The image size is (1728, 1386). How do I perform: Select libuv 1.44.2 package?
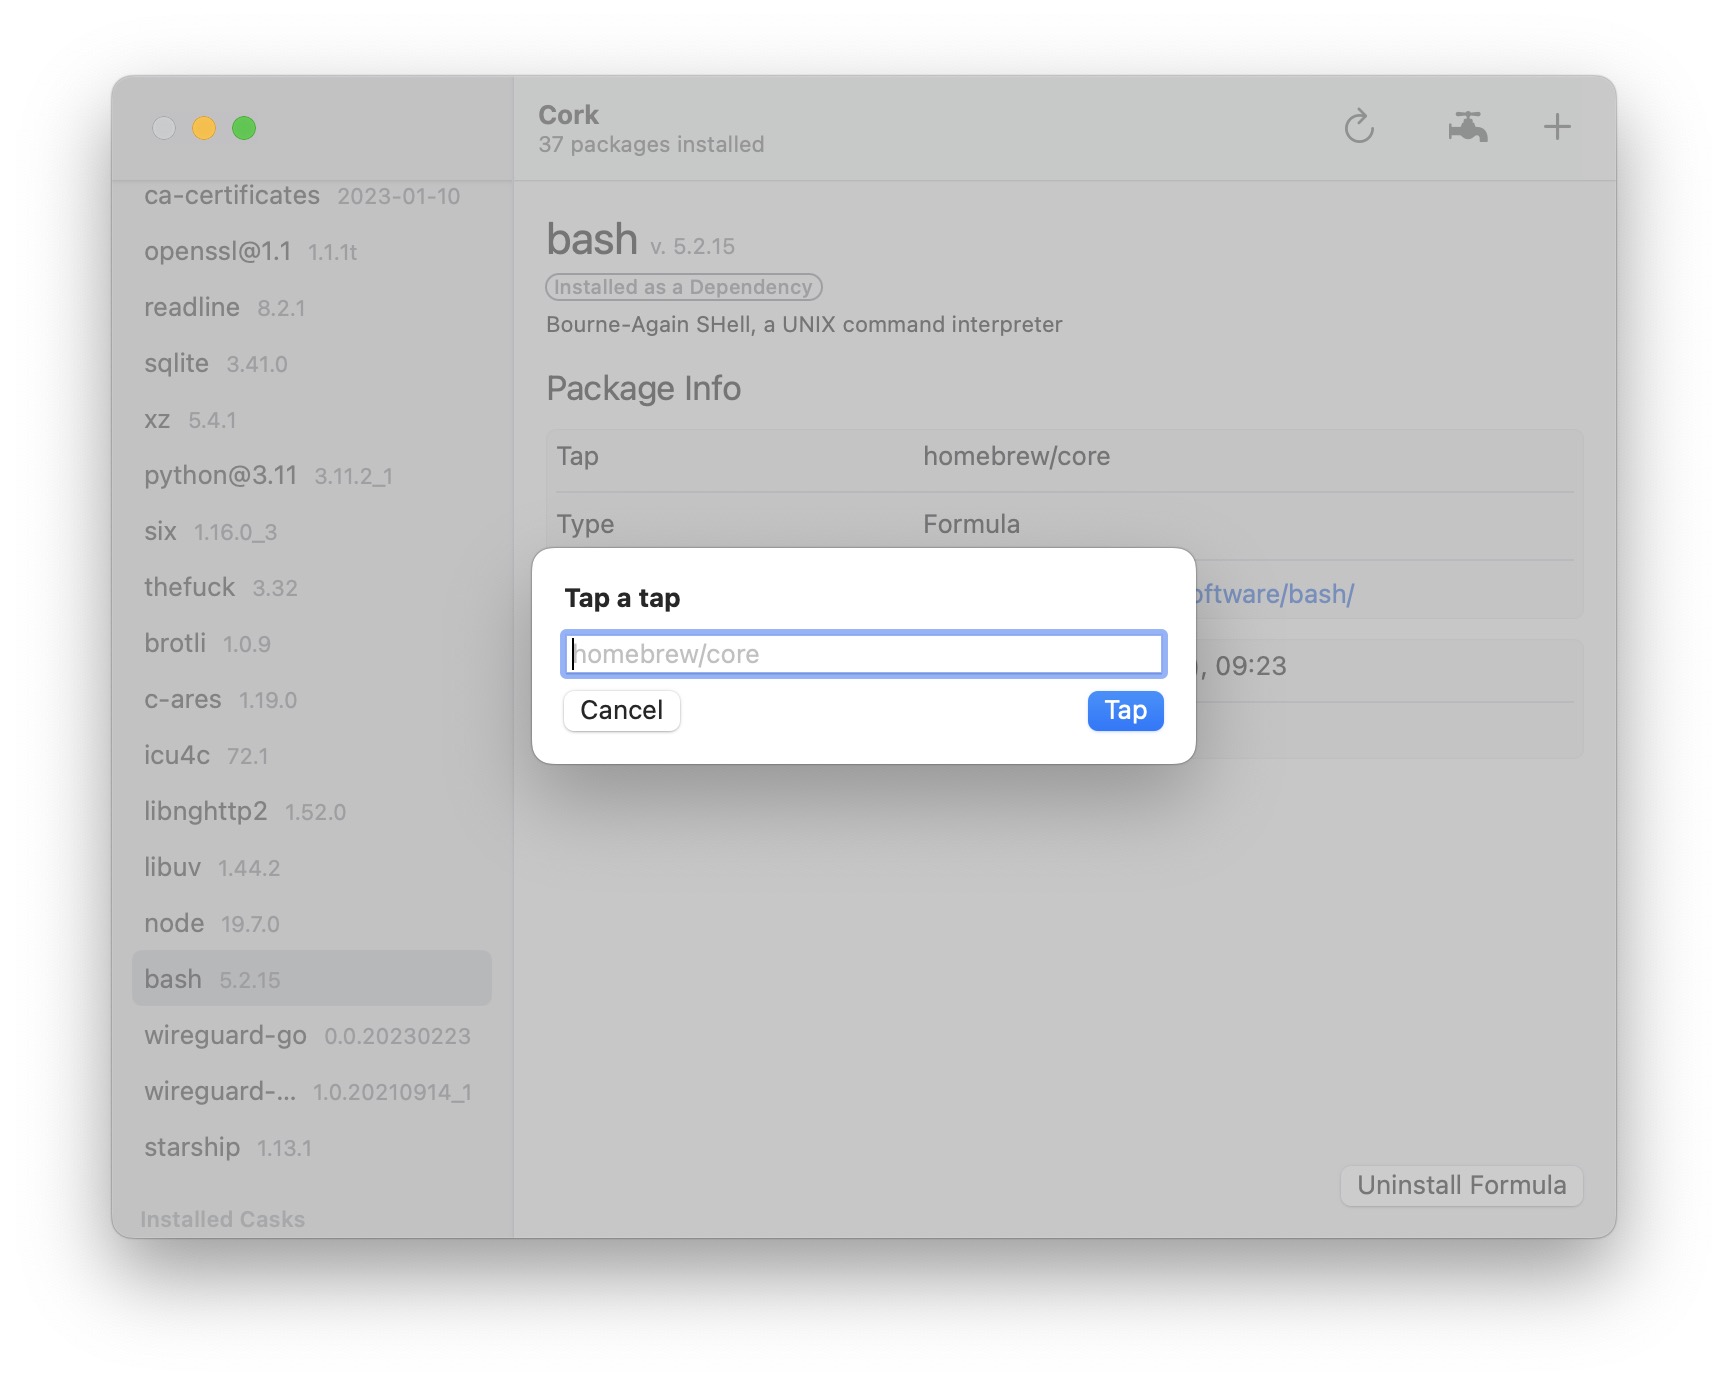pos(312,867)
